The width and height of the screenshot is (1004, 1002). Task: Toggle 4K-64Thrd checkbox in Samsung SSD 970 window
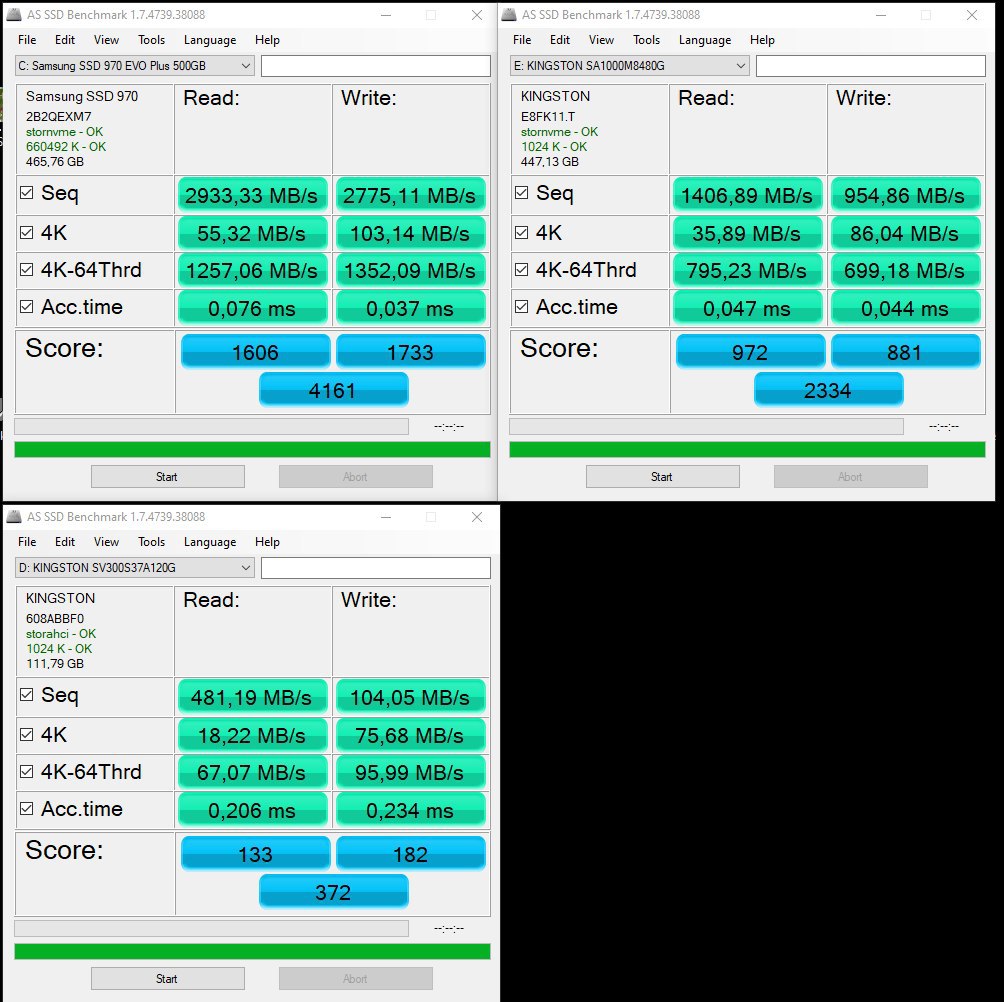[26, 270]
